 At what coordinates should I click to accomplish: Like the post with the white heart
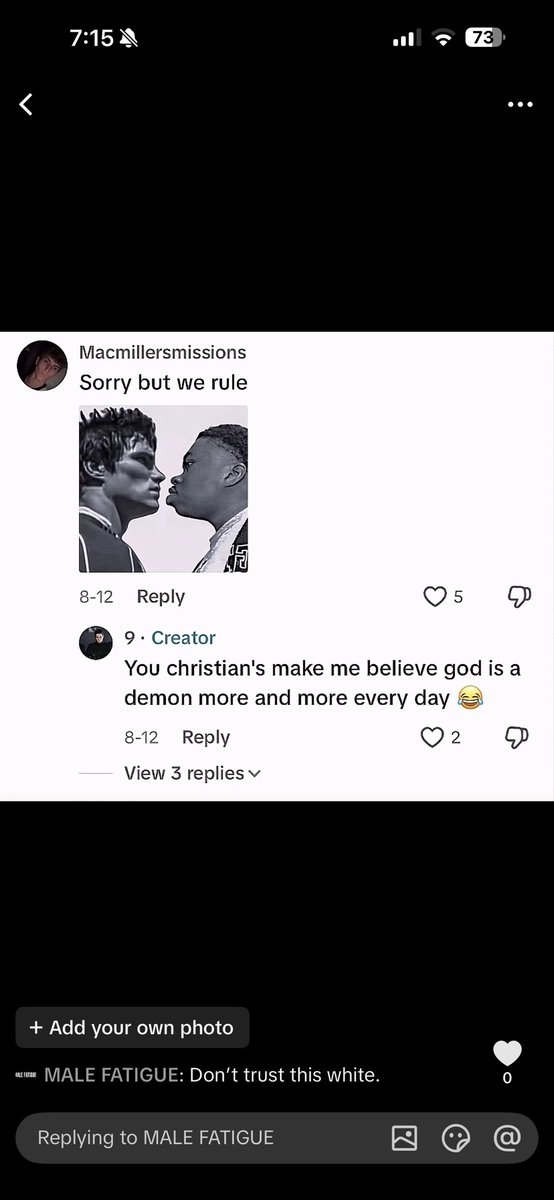pyautogui.click(x=507, y=1053)
